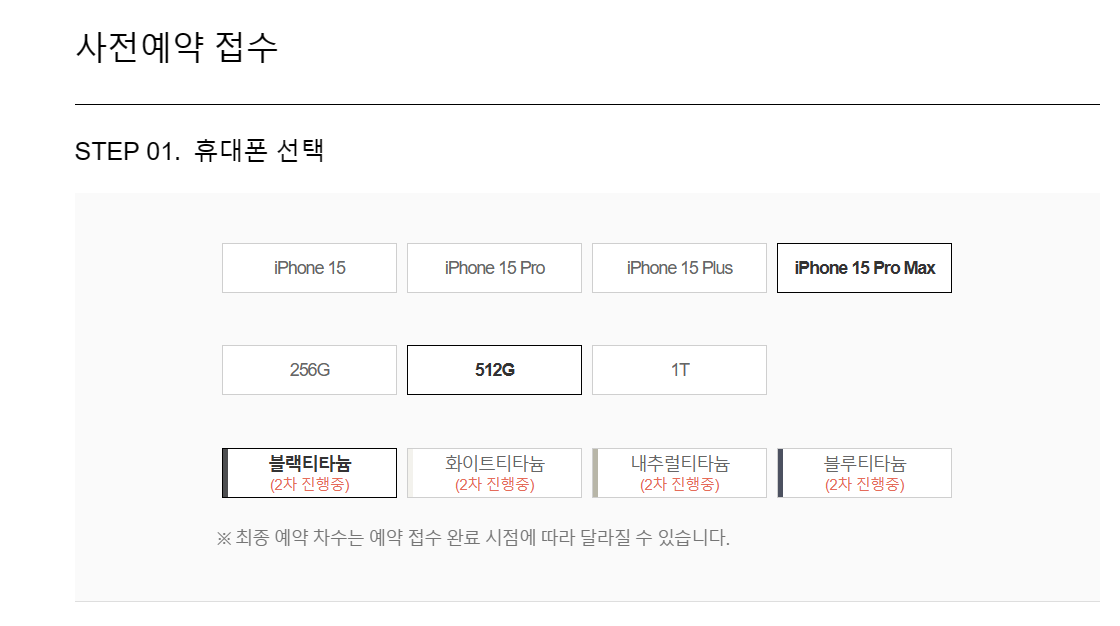Viewport: 1120px width, 626px height.
Task: Select the 블루티타늄 color swatch
Action: point(864,472)
